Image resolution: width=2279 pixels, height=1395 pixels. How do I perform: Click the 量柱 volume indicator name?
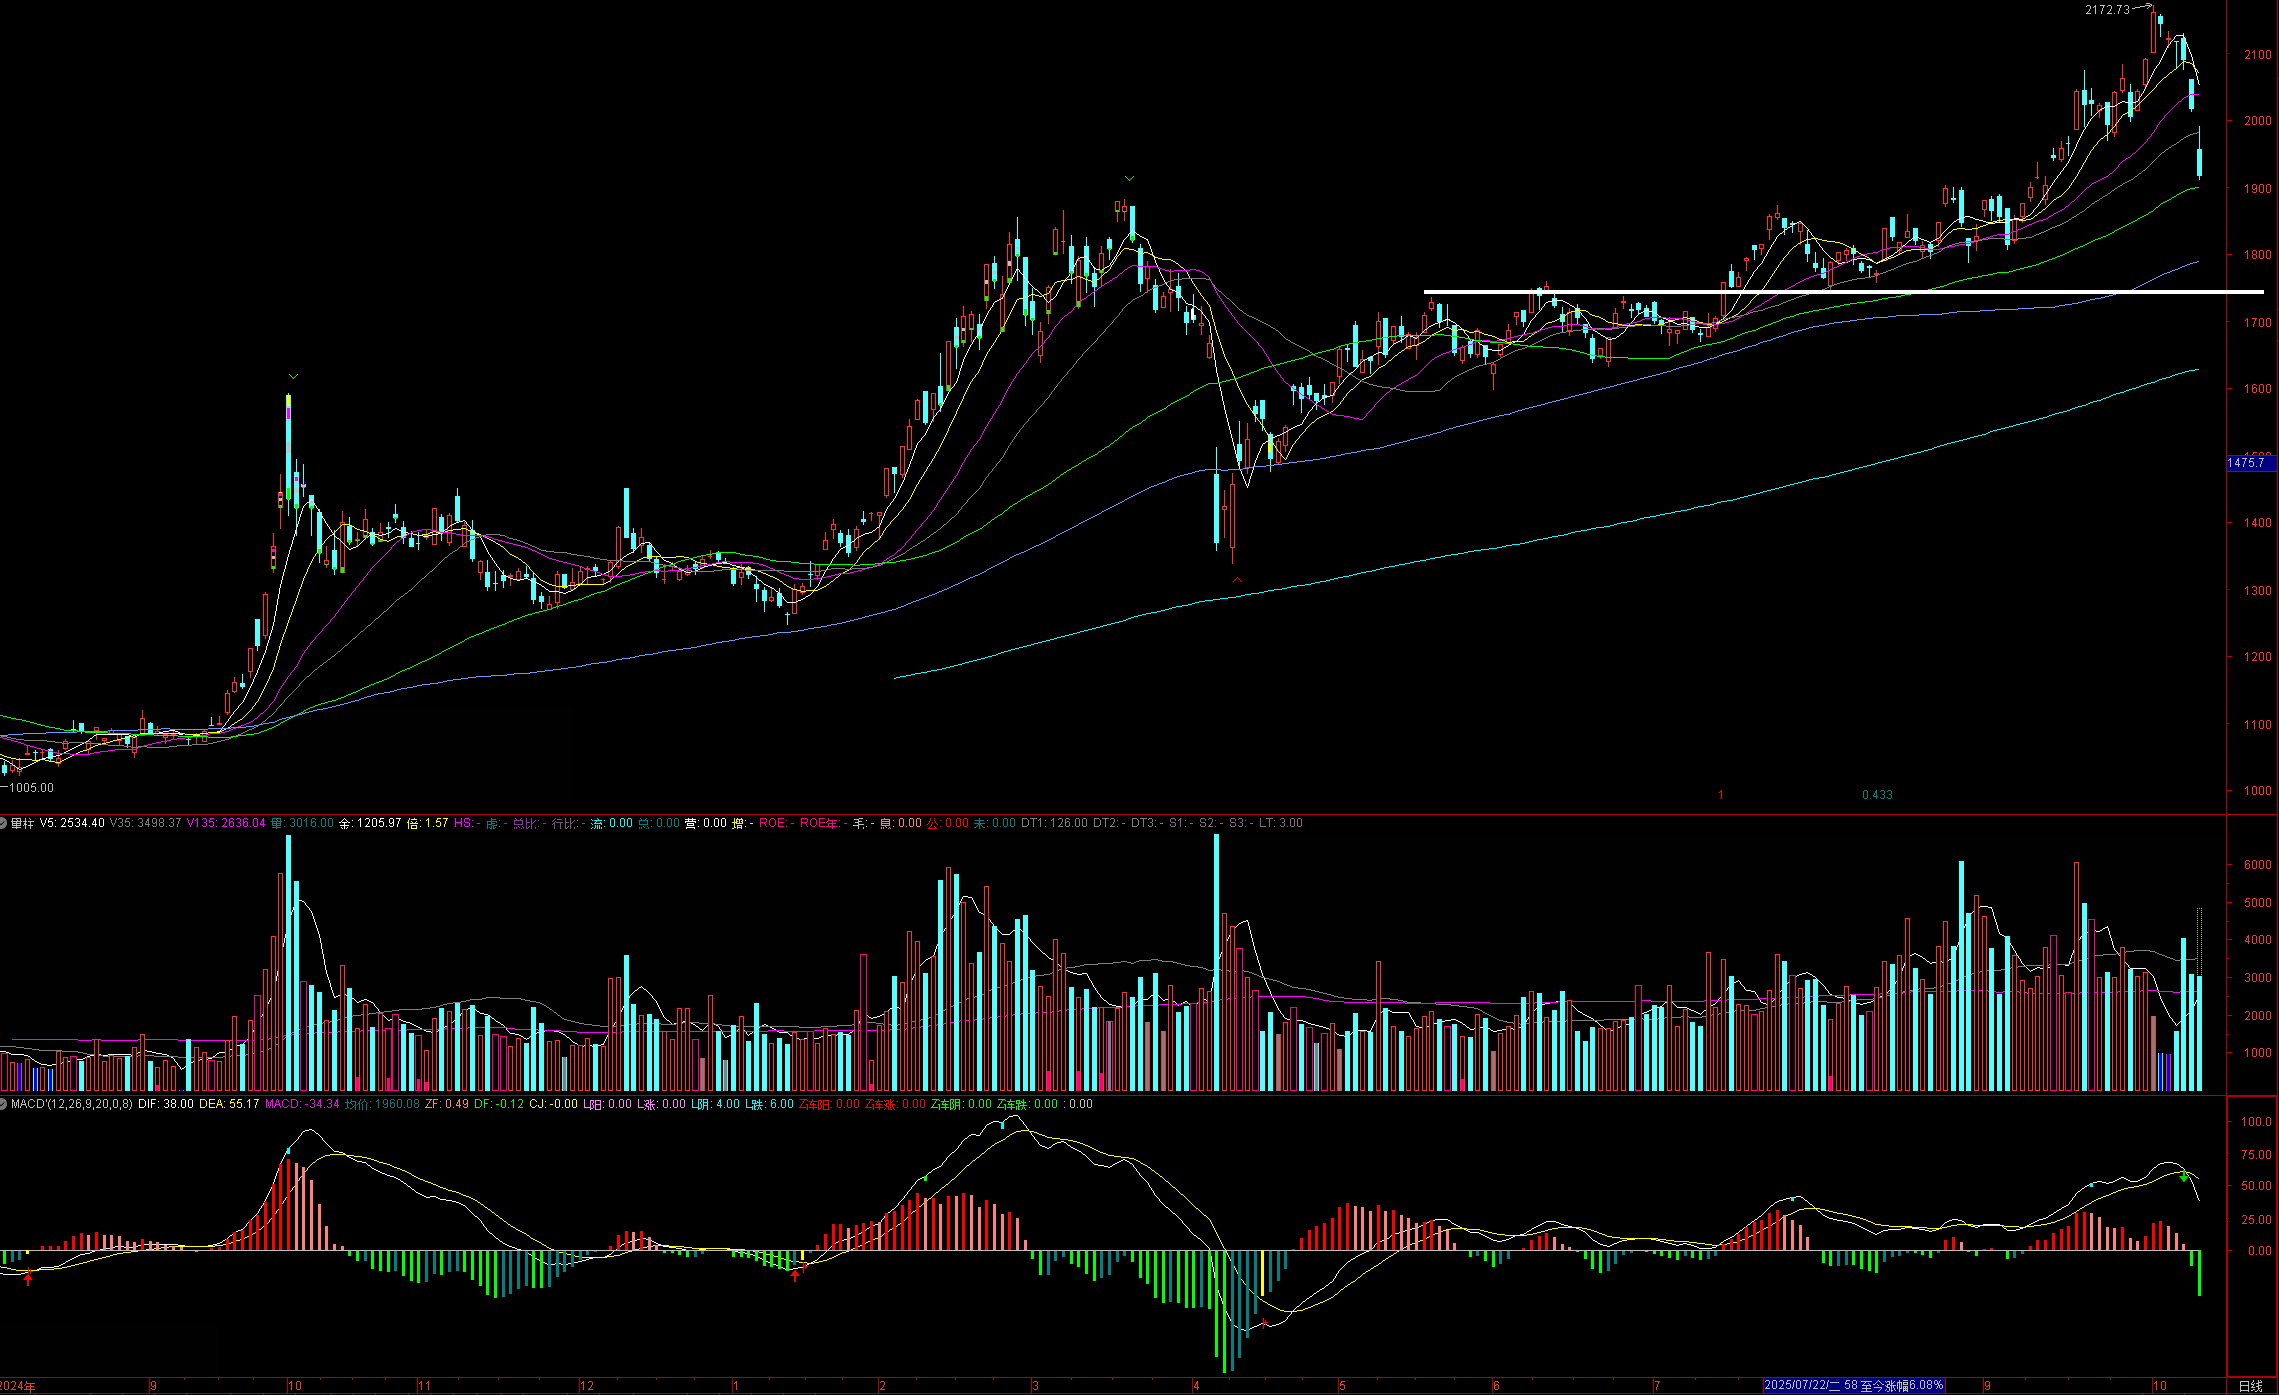pyautogui.click(x=22, y=823)
